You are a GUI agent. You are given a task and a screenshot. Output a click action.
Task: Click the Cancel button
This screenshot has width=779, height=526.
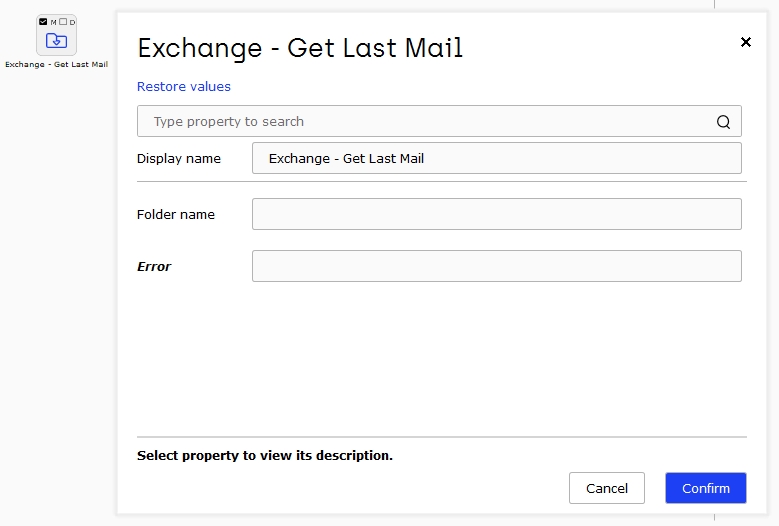607,488
